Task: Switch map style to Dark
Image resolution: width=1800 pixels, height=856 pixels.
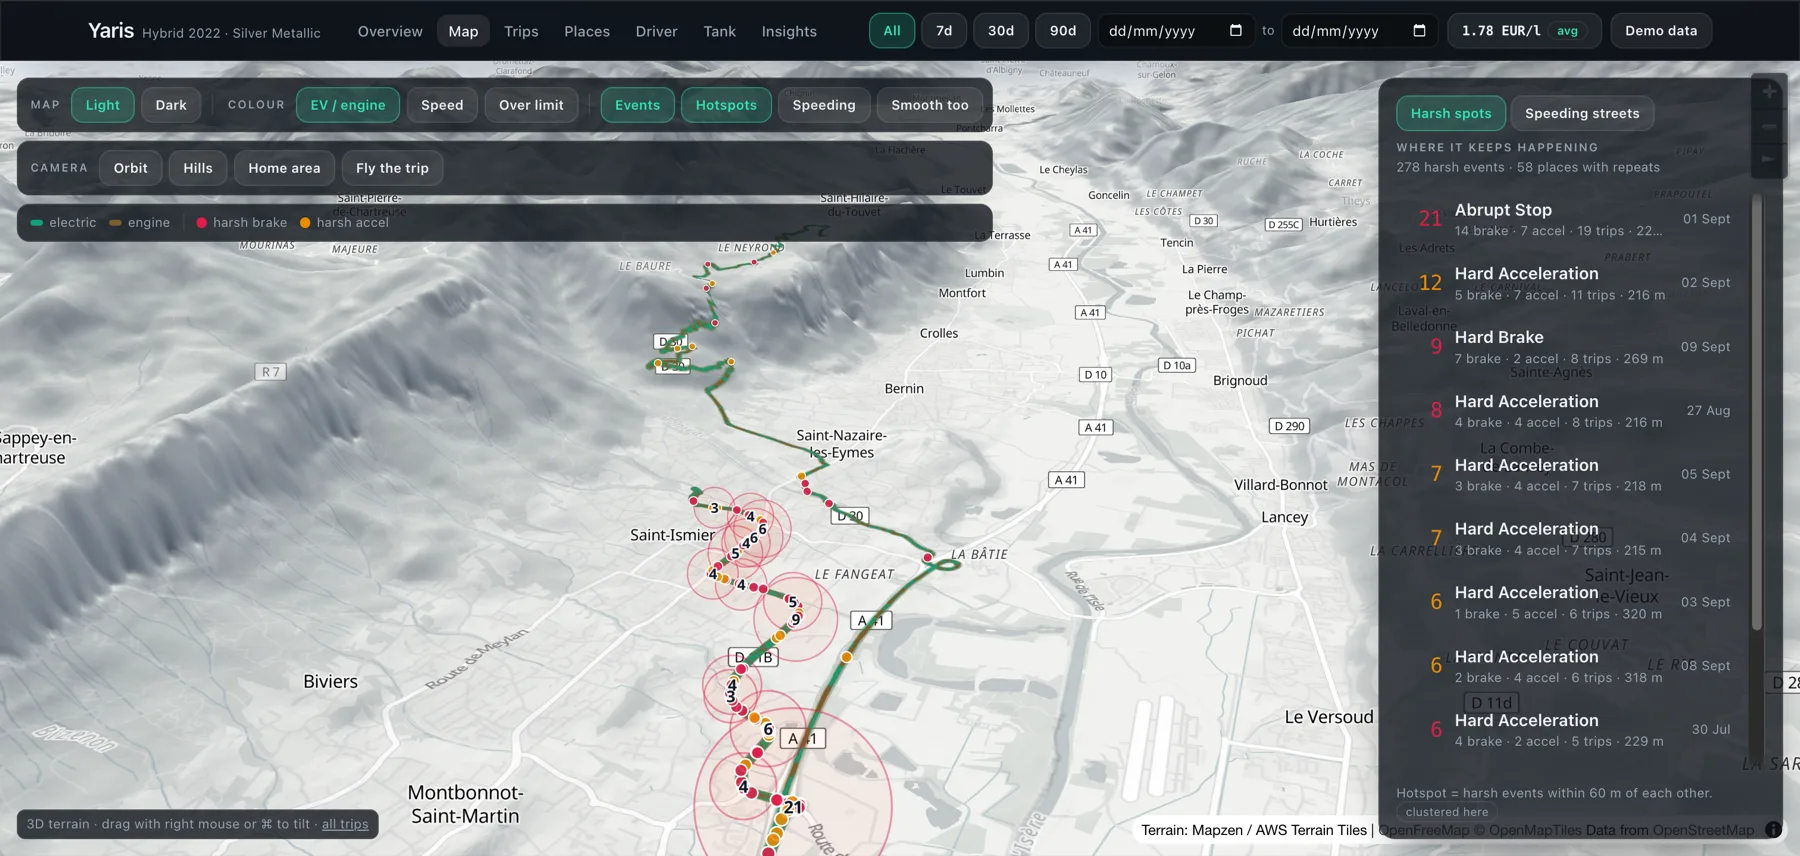Action: click(171, 105)
